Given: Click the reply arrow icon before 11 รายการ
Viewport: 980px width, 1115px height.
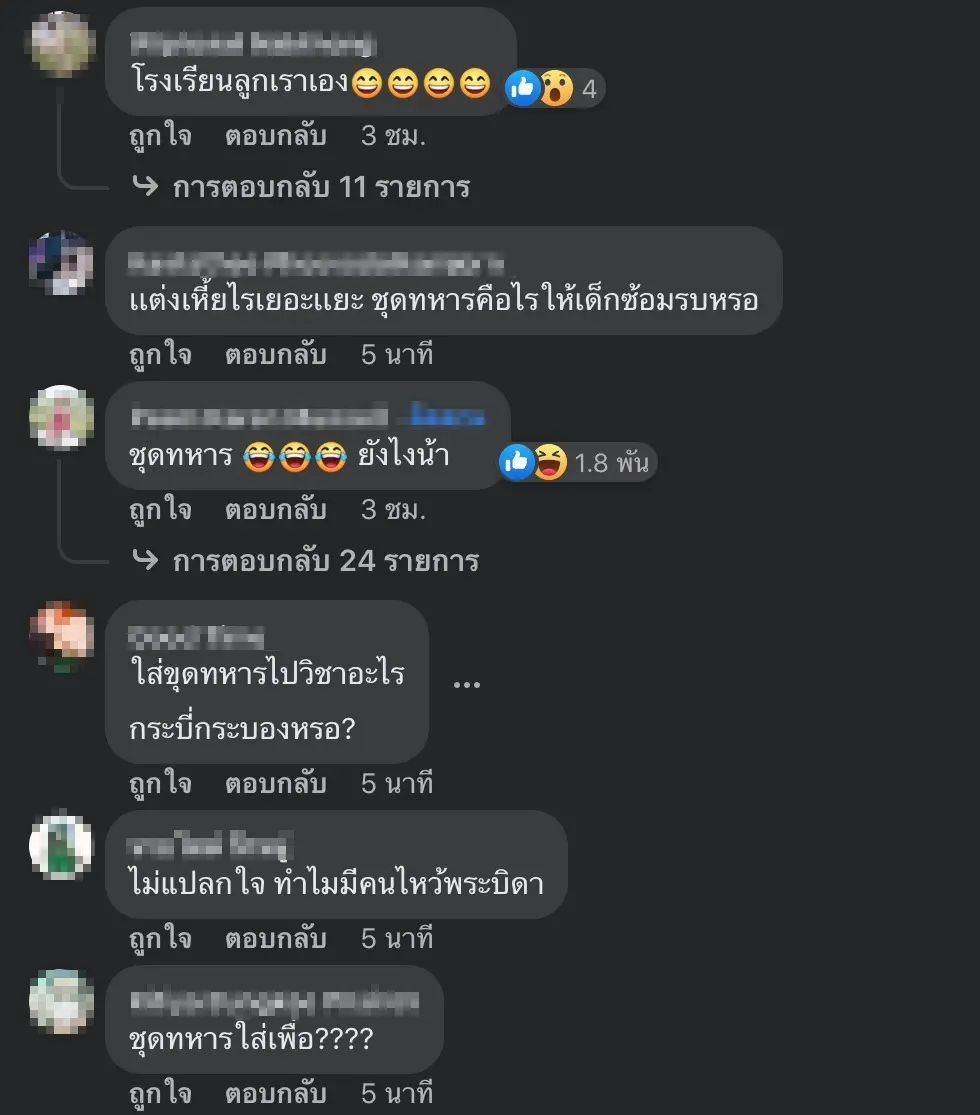Looking at the screenshot, I should click(x=146, y=186).
